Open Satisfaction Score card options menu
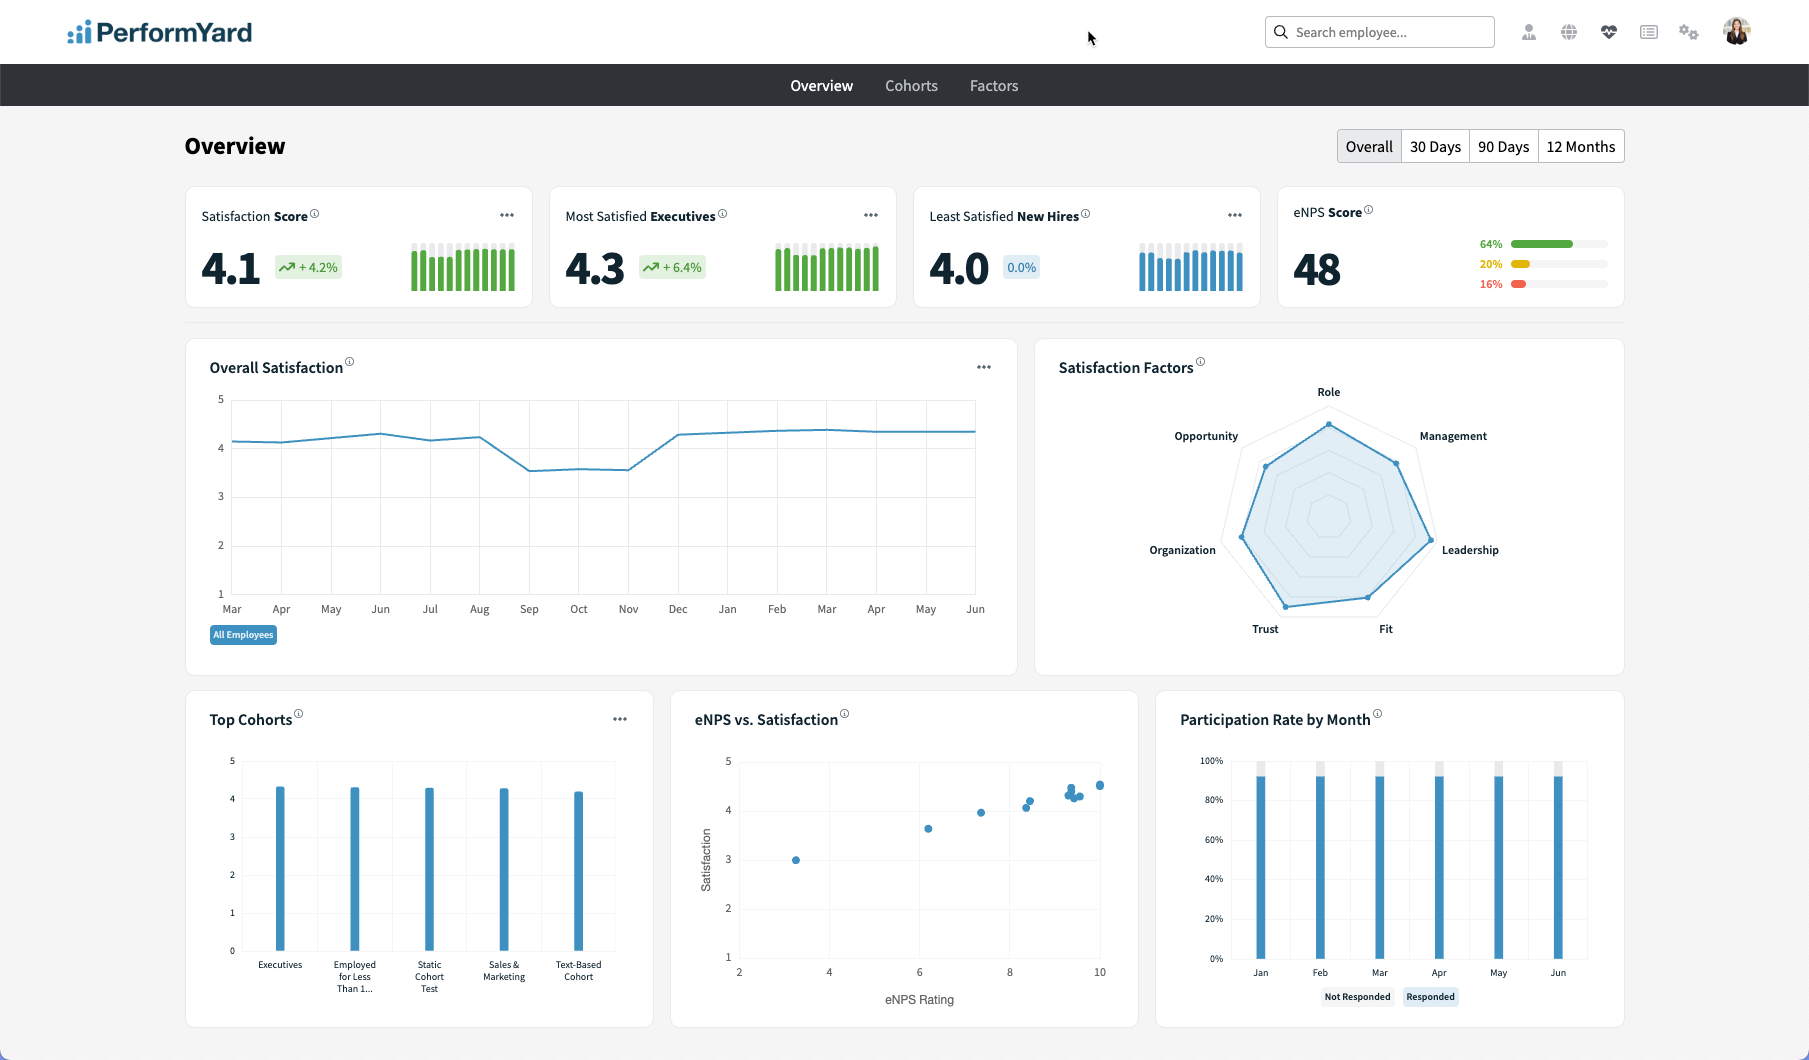Image resolution: width=1809 pixels, height=1060 pixels. [507, 215]
